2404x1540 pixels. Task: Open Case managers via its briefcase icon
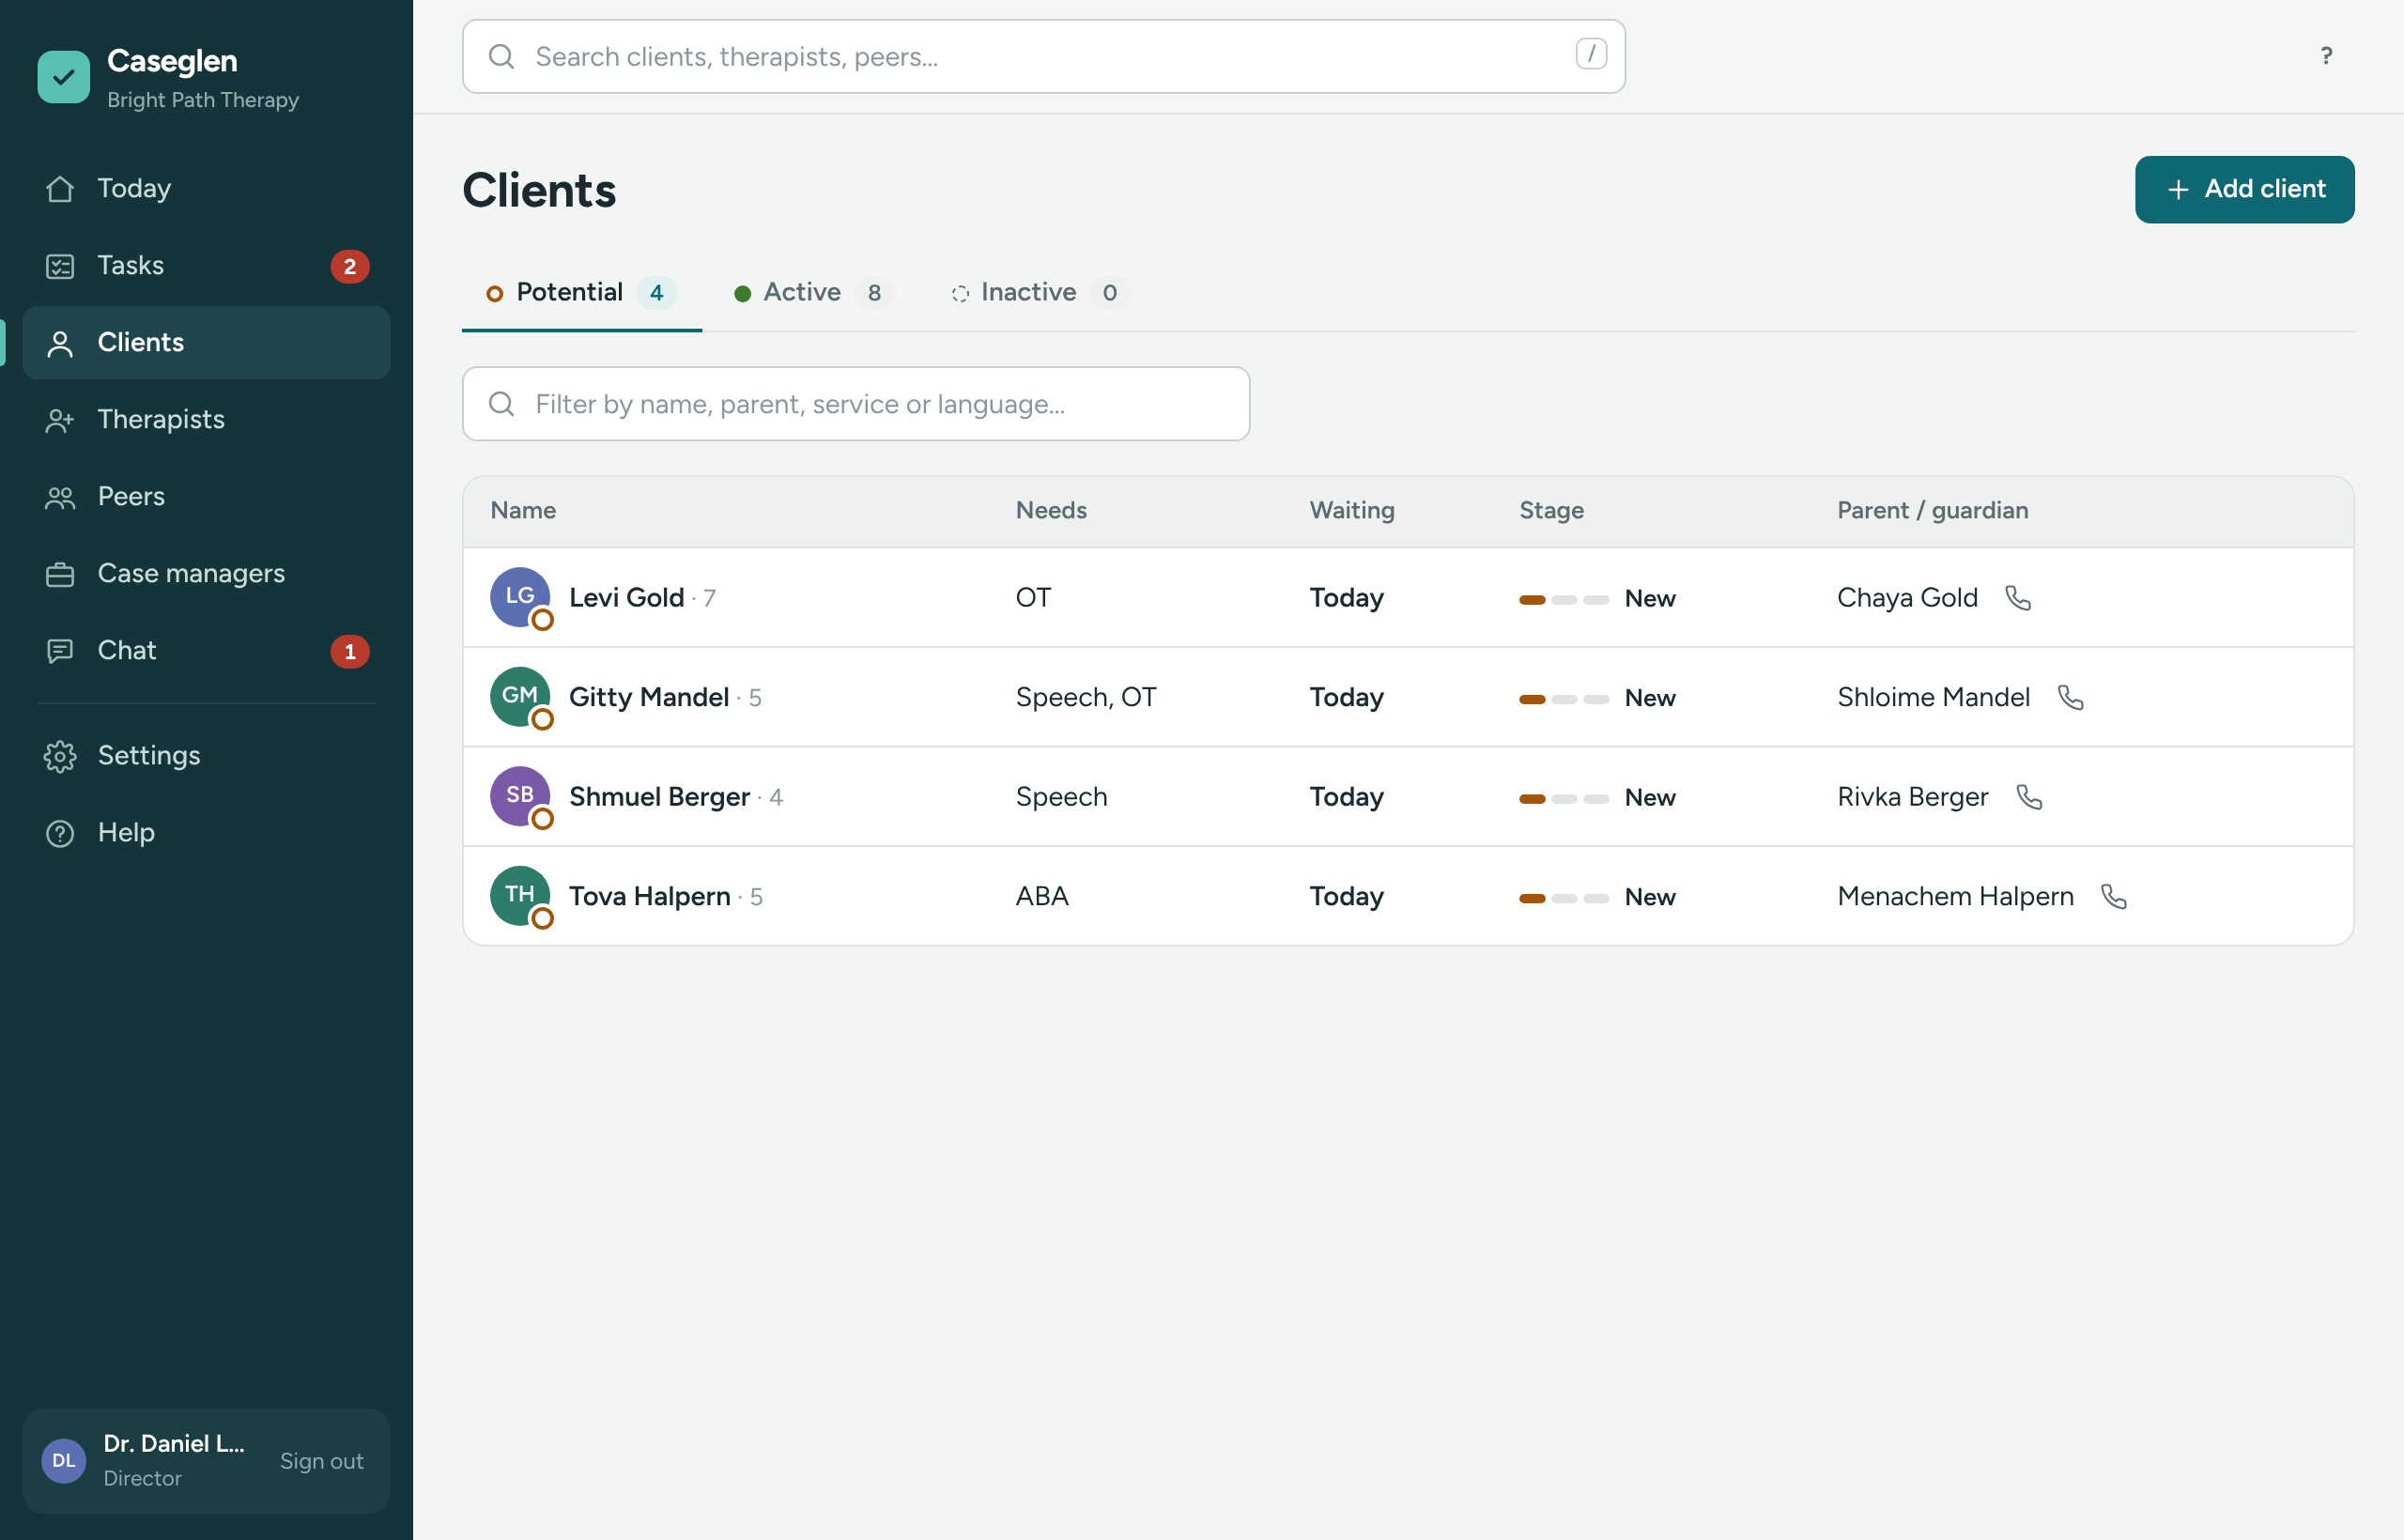pyautogui.click(x=60, y=574)
